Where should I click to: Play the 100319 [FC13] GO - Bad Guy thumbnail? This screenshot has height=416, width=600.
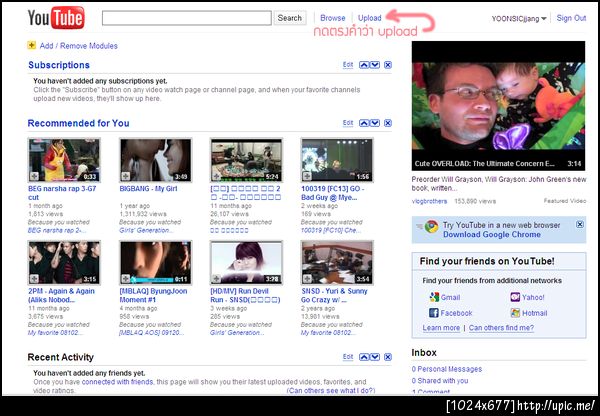(x=337, y=160)
